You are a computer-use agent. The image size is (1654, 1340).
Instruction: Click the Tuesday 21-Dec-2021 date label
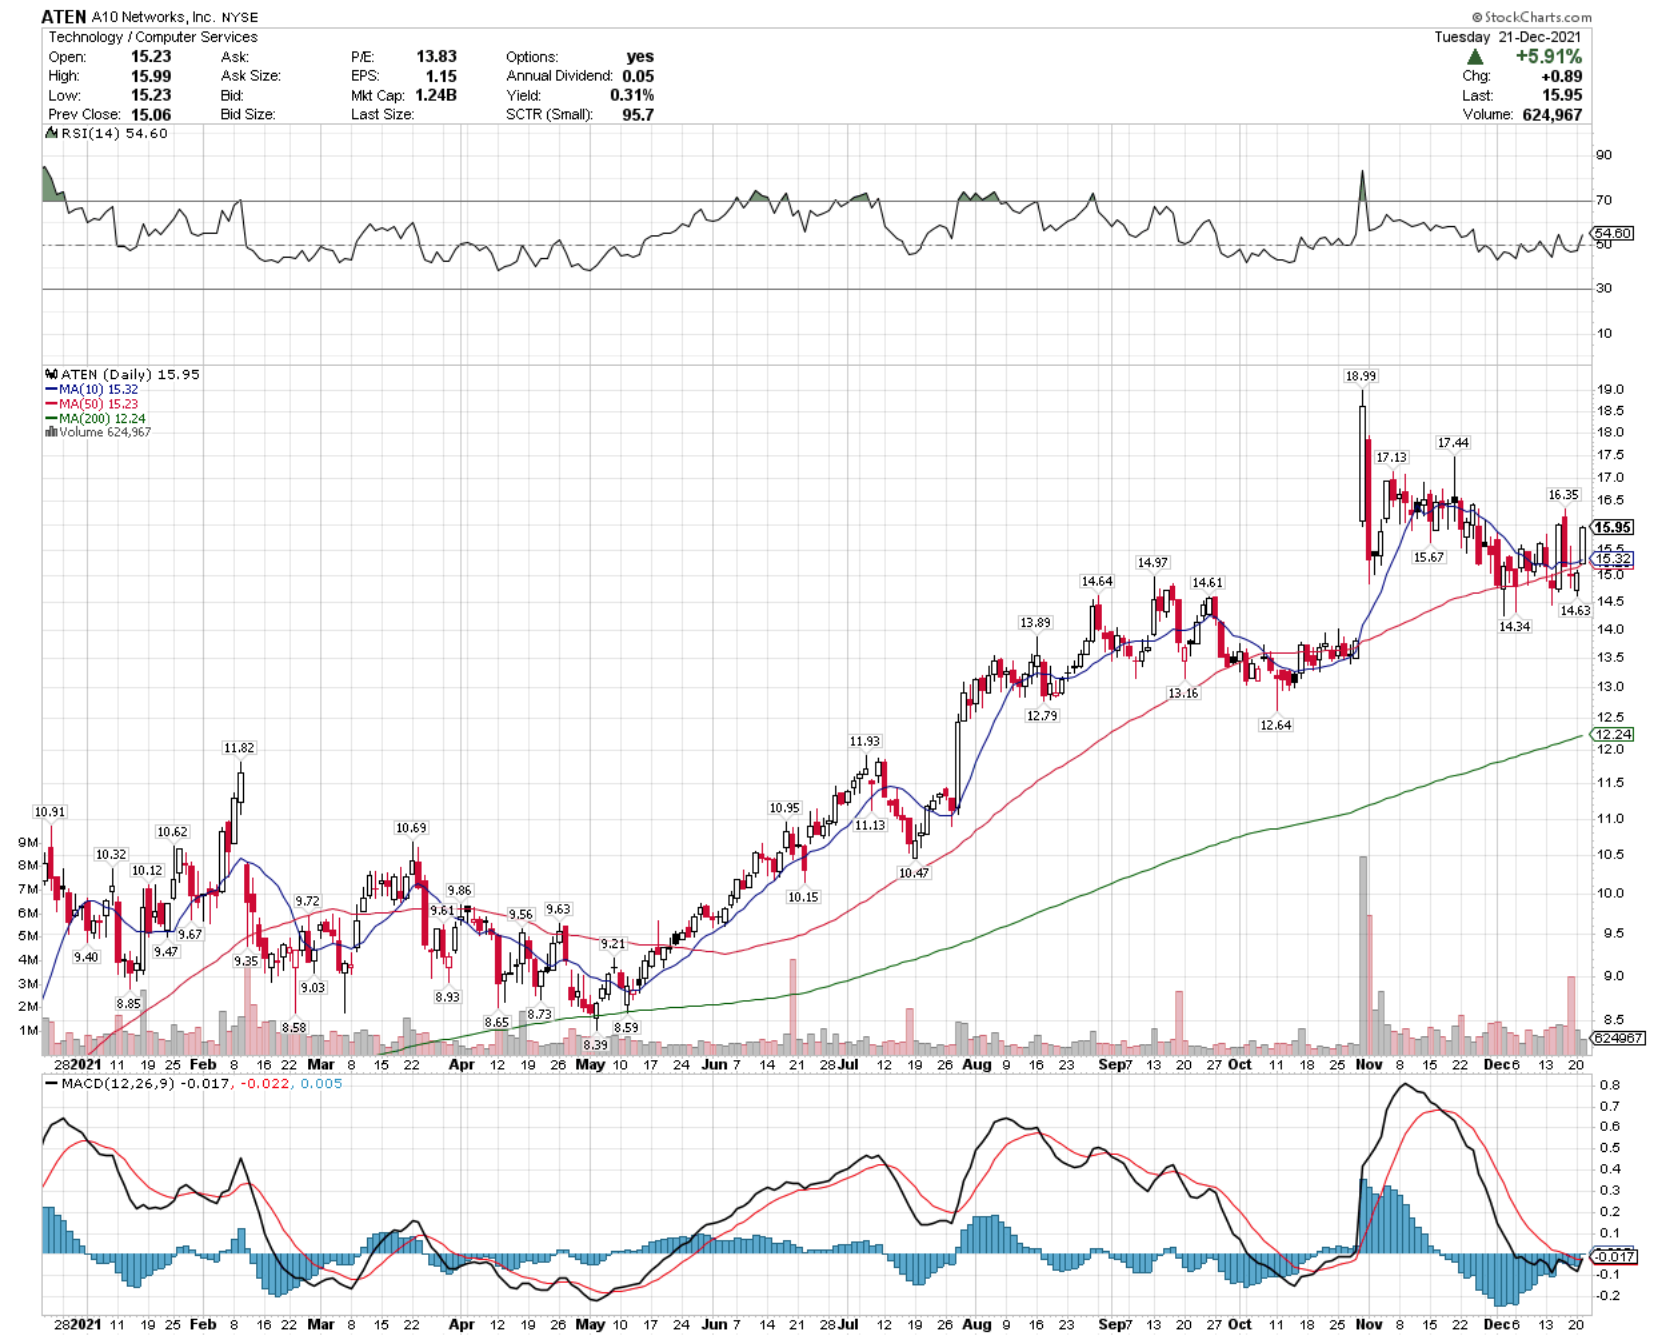(x=1508, y=37)
